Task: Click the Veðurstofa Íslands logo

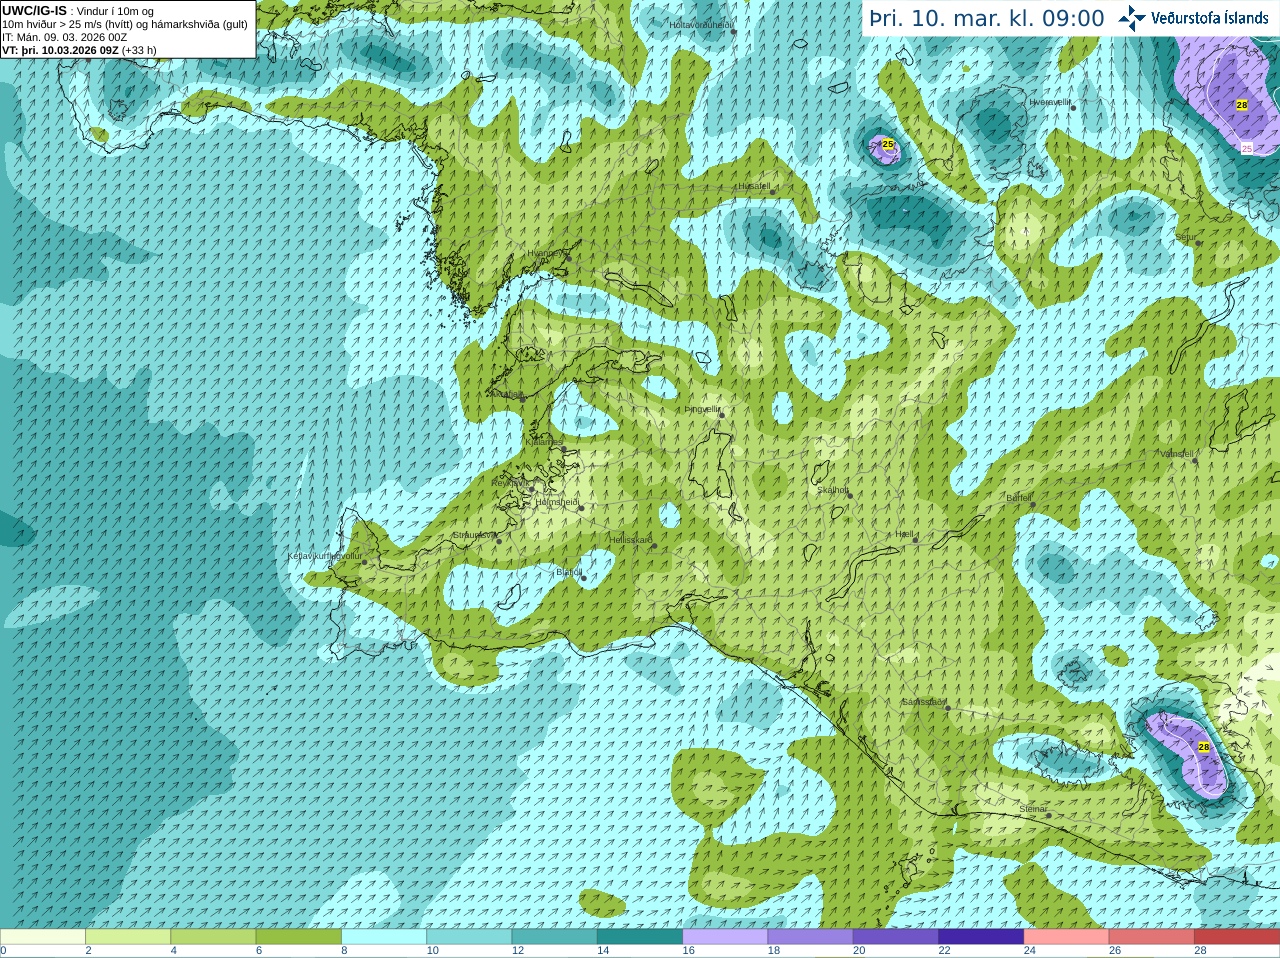Action: pyautogui.click(x=1194, y=18)
